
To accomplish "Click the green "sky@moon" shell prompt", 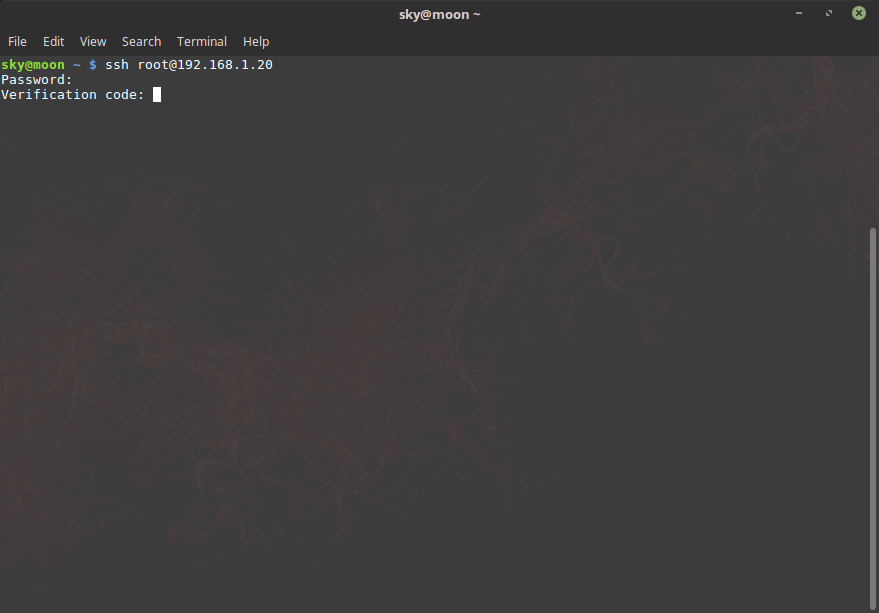I will pos(33,65).
